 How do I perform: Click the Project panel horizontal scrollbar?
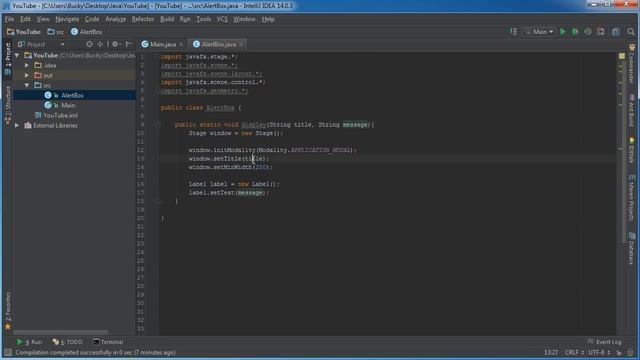60,332
